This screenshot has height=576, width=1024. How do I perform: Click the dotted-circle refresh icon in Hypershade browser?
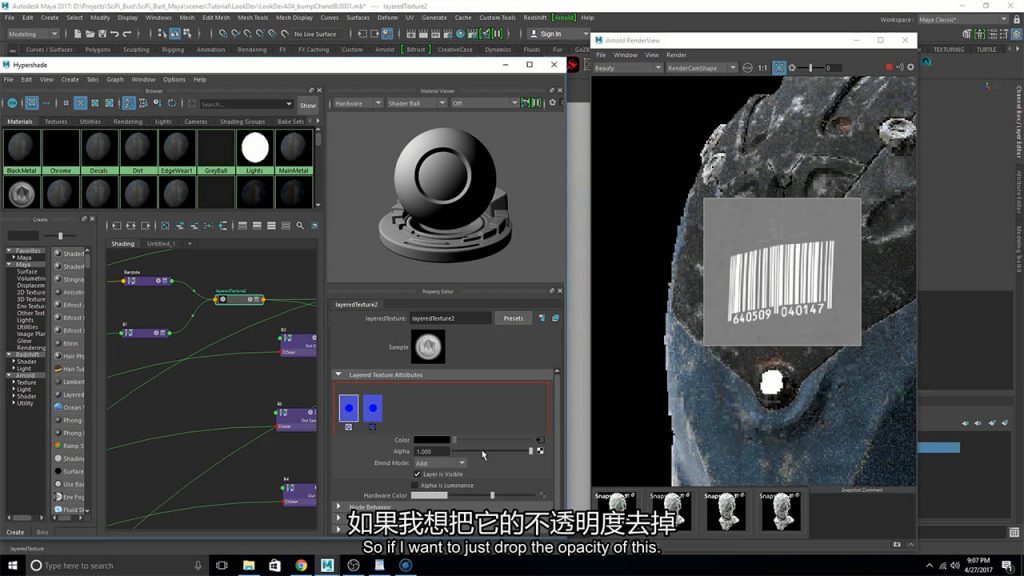pyautogui.click(x=172, y=103)
